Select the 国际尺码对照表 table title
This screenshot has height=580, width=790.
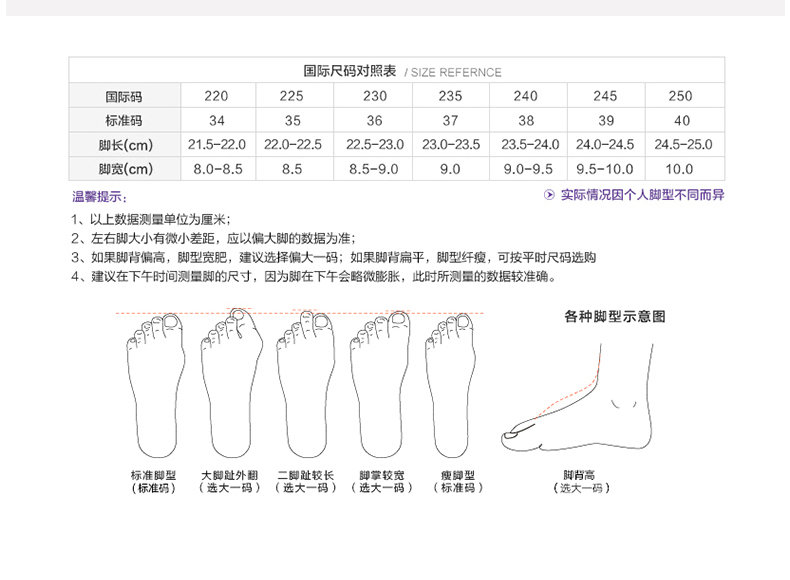(x=350, y=71)
